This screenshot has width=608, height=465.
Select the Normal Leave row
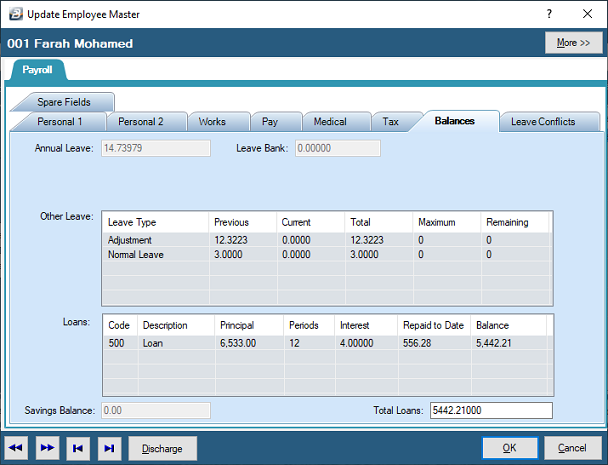327,254
